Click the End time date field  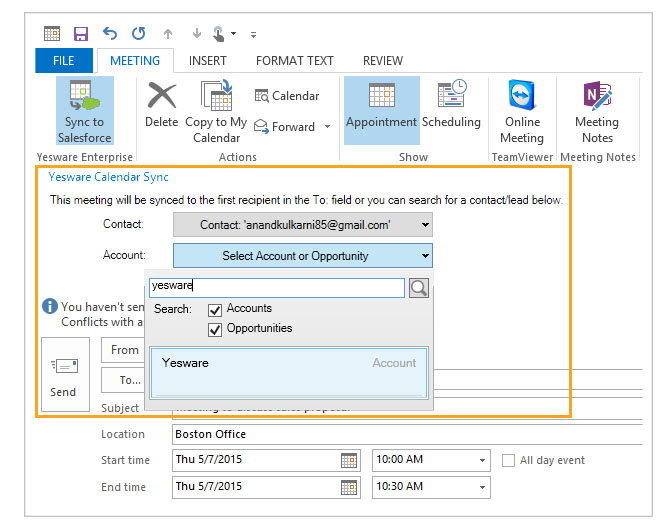(x=266, y=487)
